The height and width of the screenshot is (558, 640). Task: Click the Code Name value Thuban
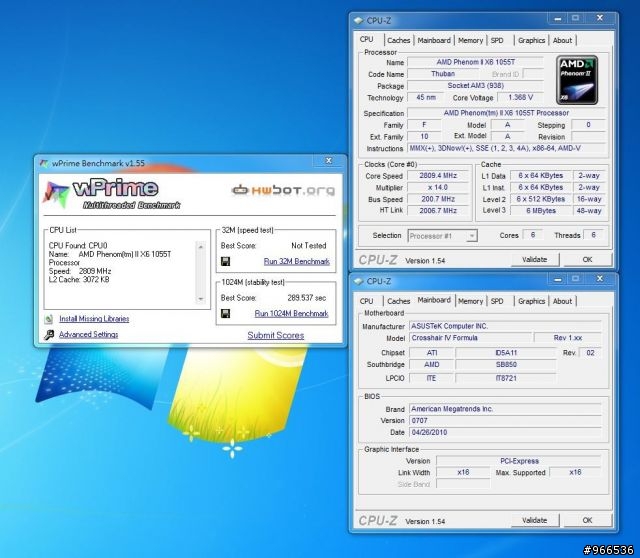coord(443,74)
